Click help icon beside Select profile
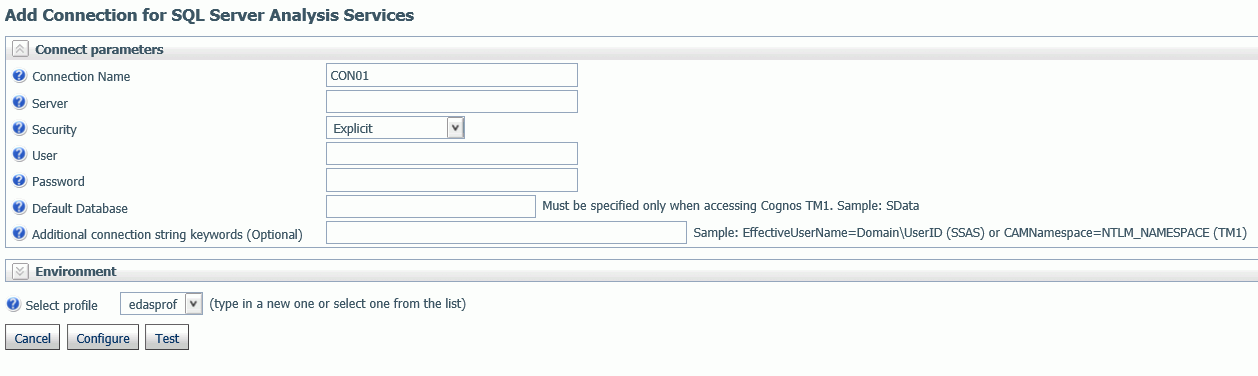This screenshot has width=1258, height=376. 13,304
